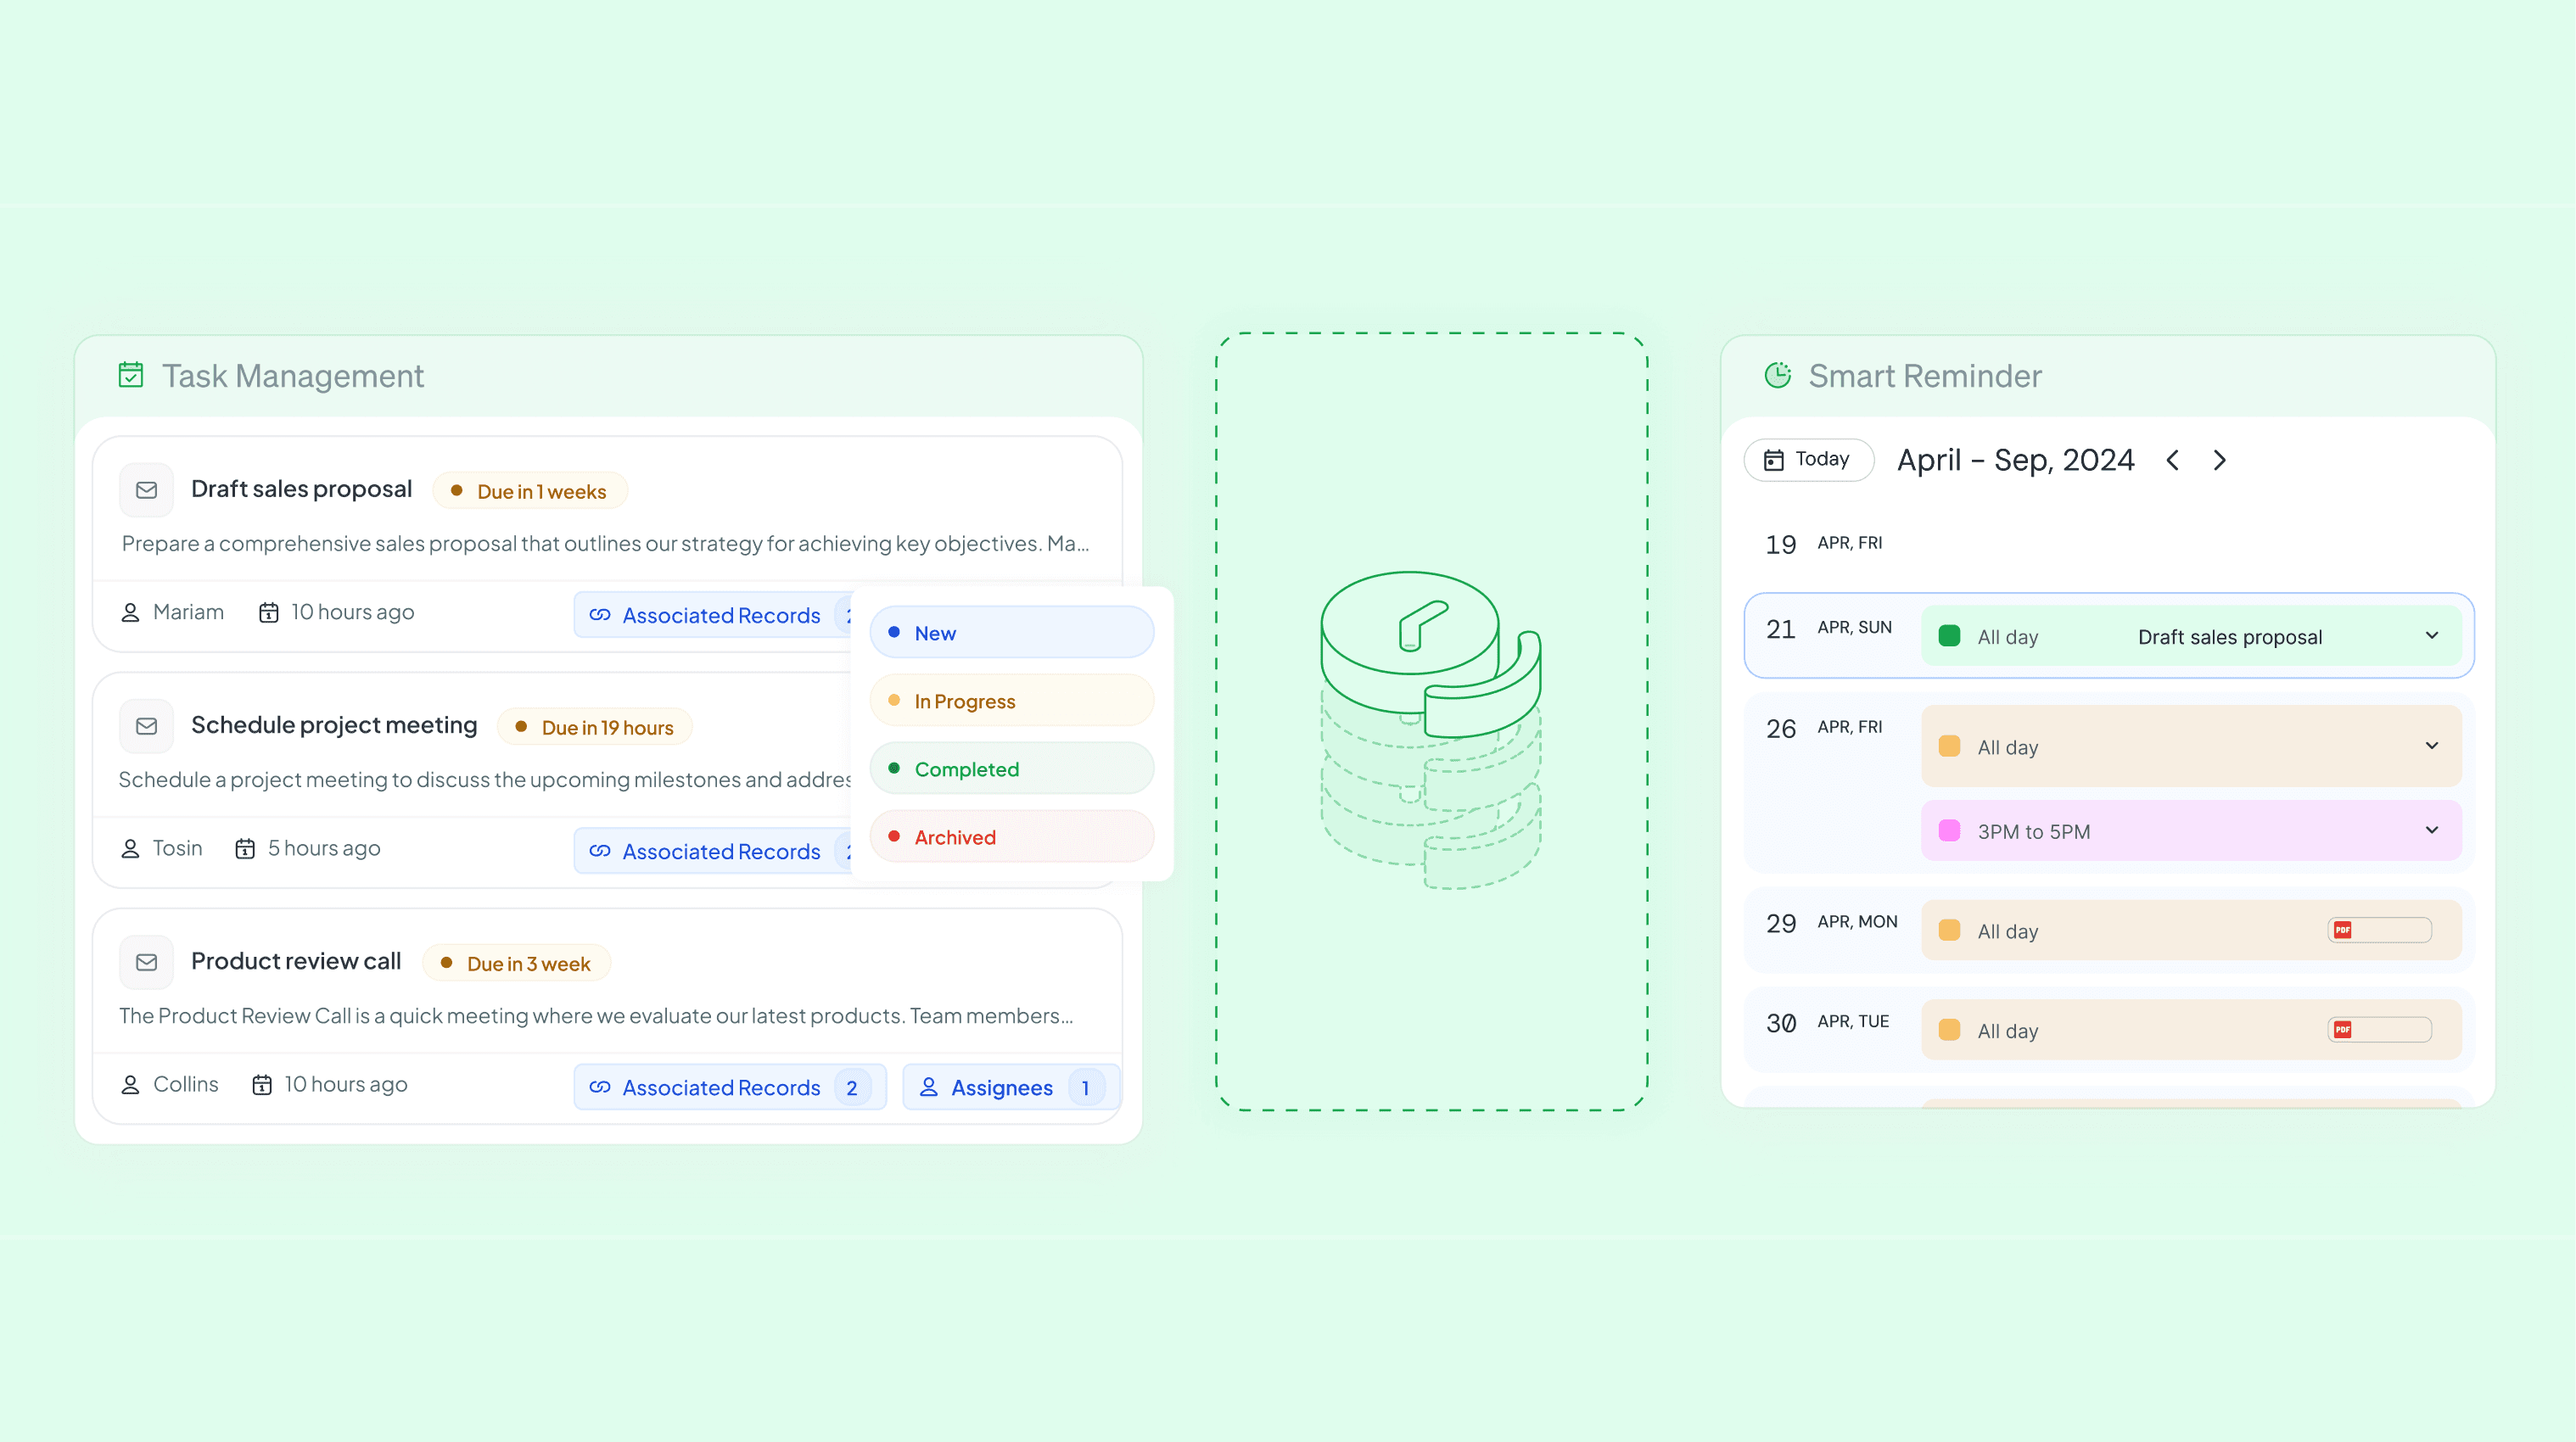Click the envelope icon beside Product review call
The image size is (2576, 1442).
tap(146, 962)
